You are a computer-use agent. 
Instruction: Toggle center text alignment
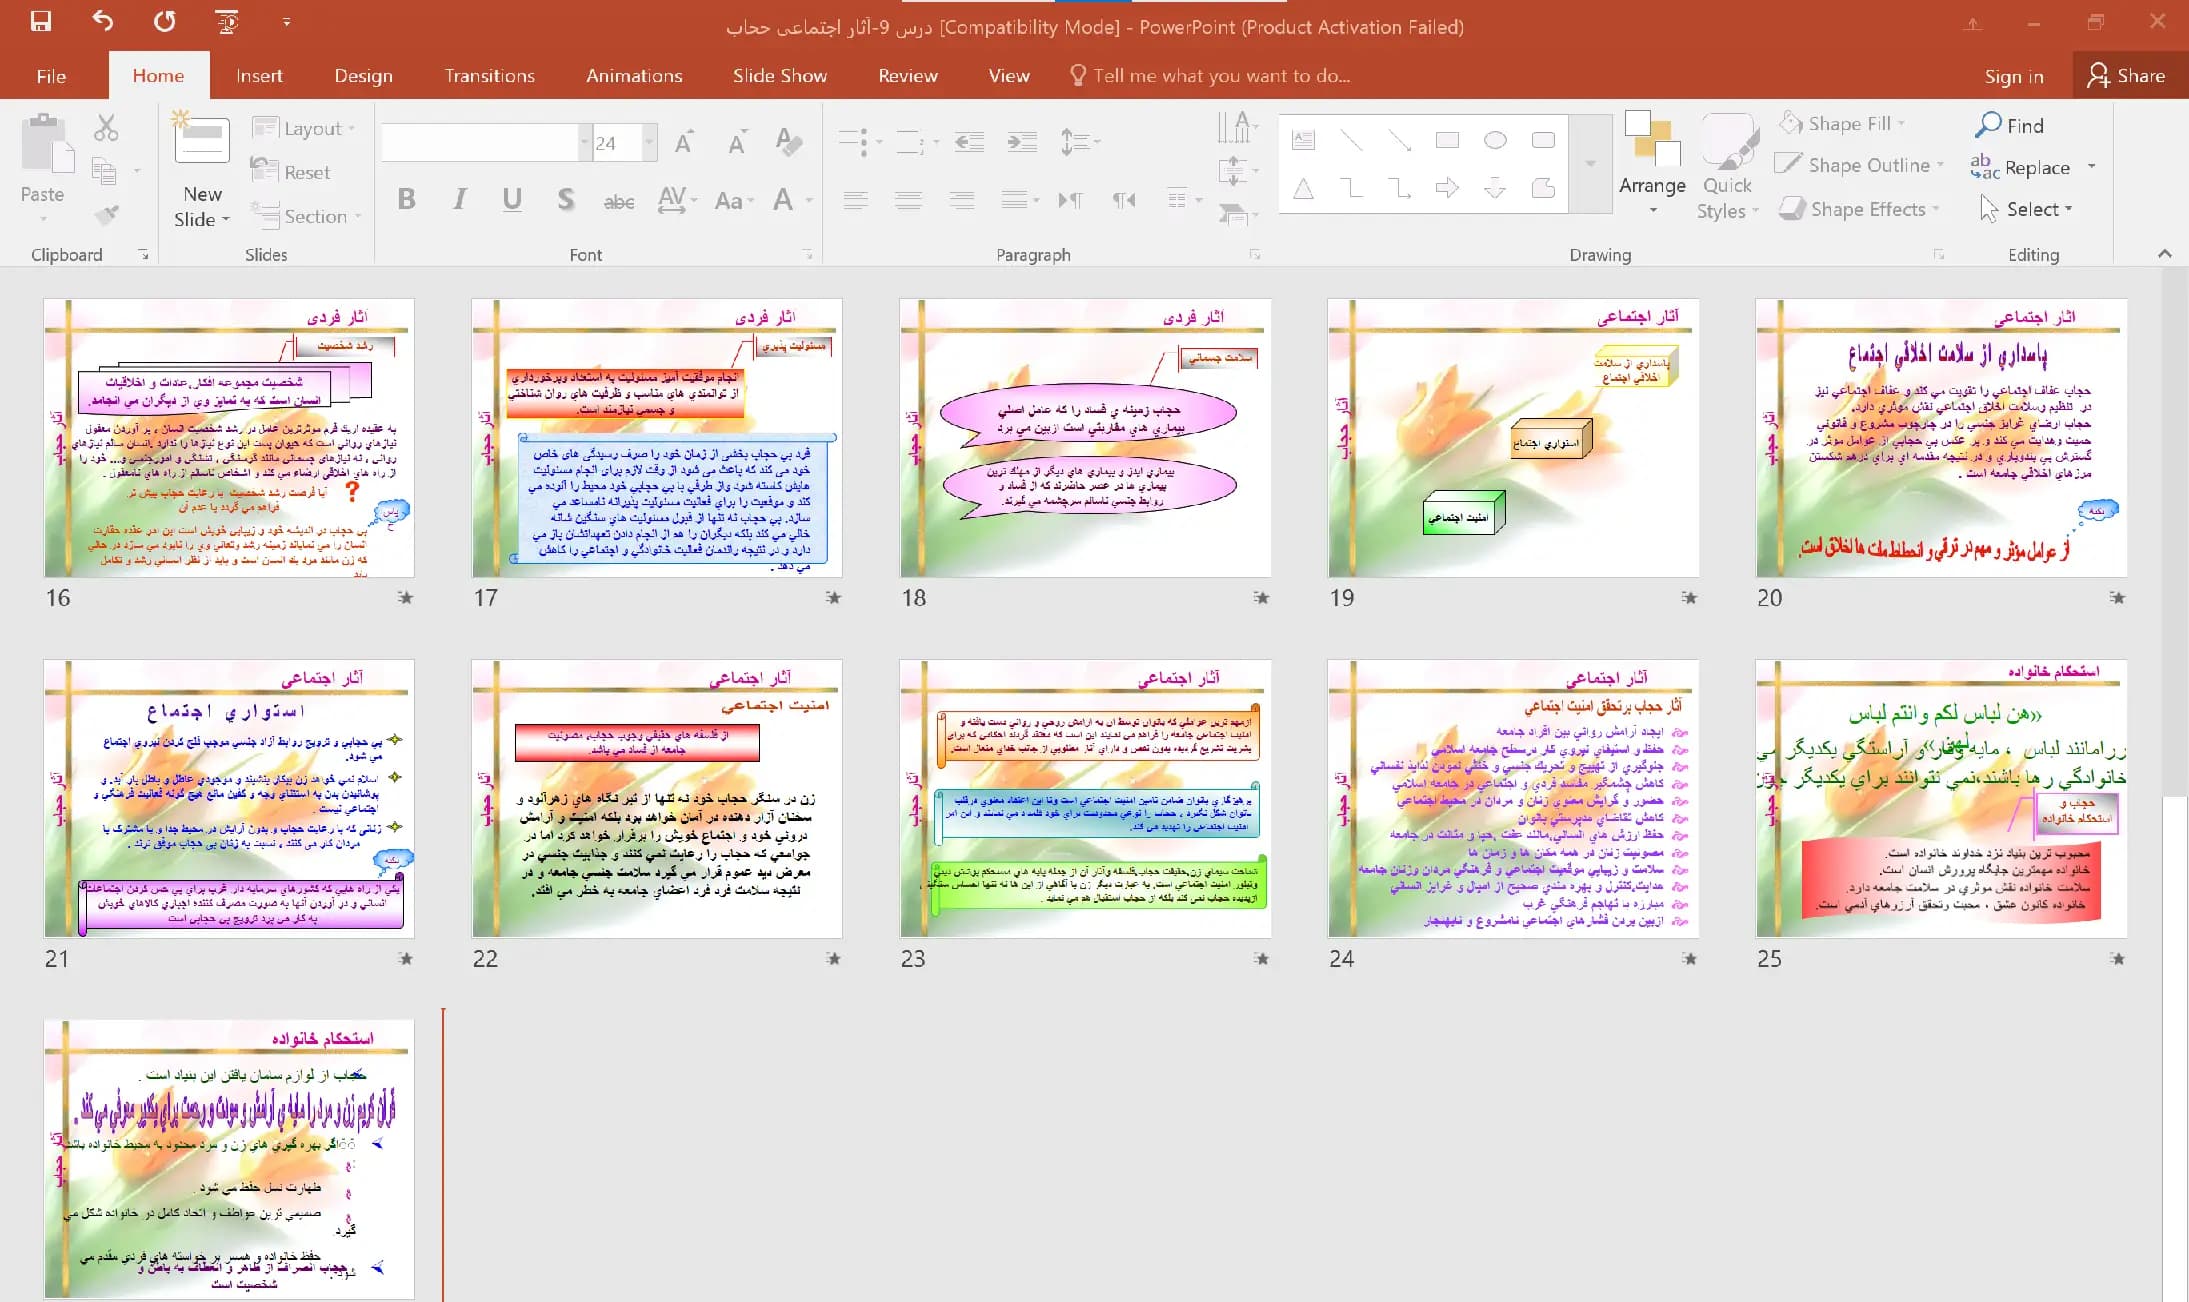pyautogui.click(x=908, y=200)
